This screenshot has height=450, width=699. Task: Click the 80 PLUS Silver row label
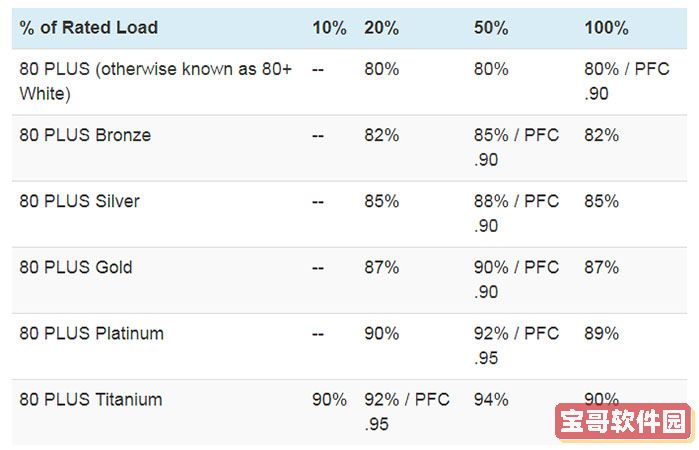[x=79, y=201]
